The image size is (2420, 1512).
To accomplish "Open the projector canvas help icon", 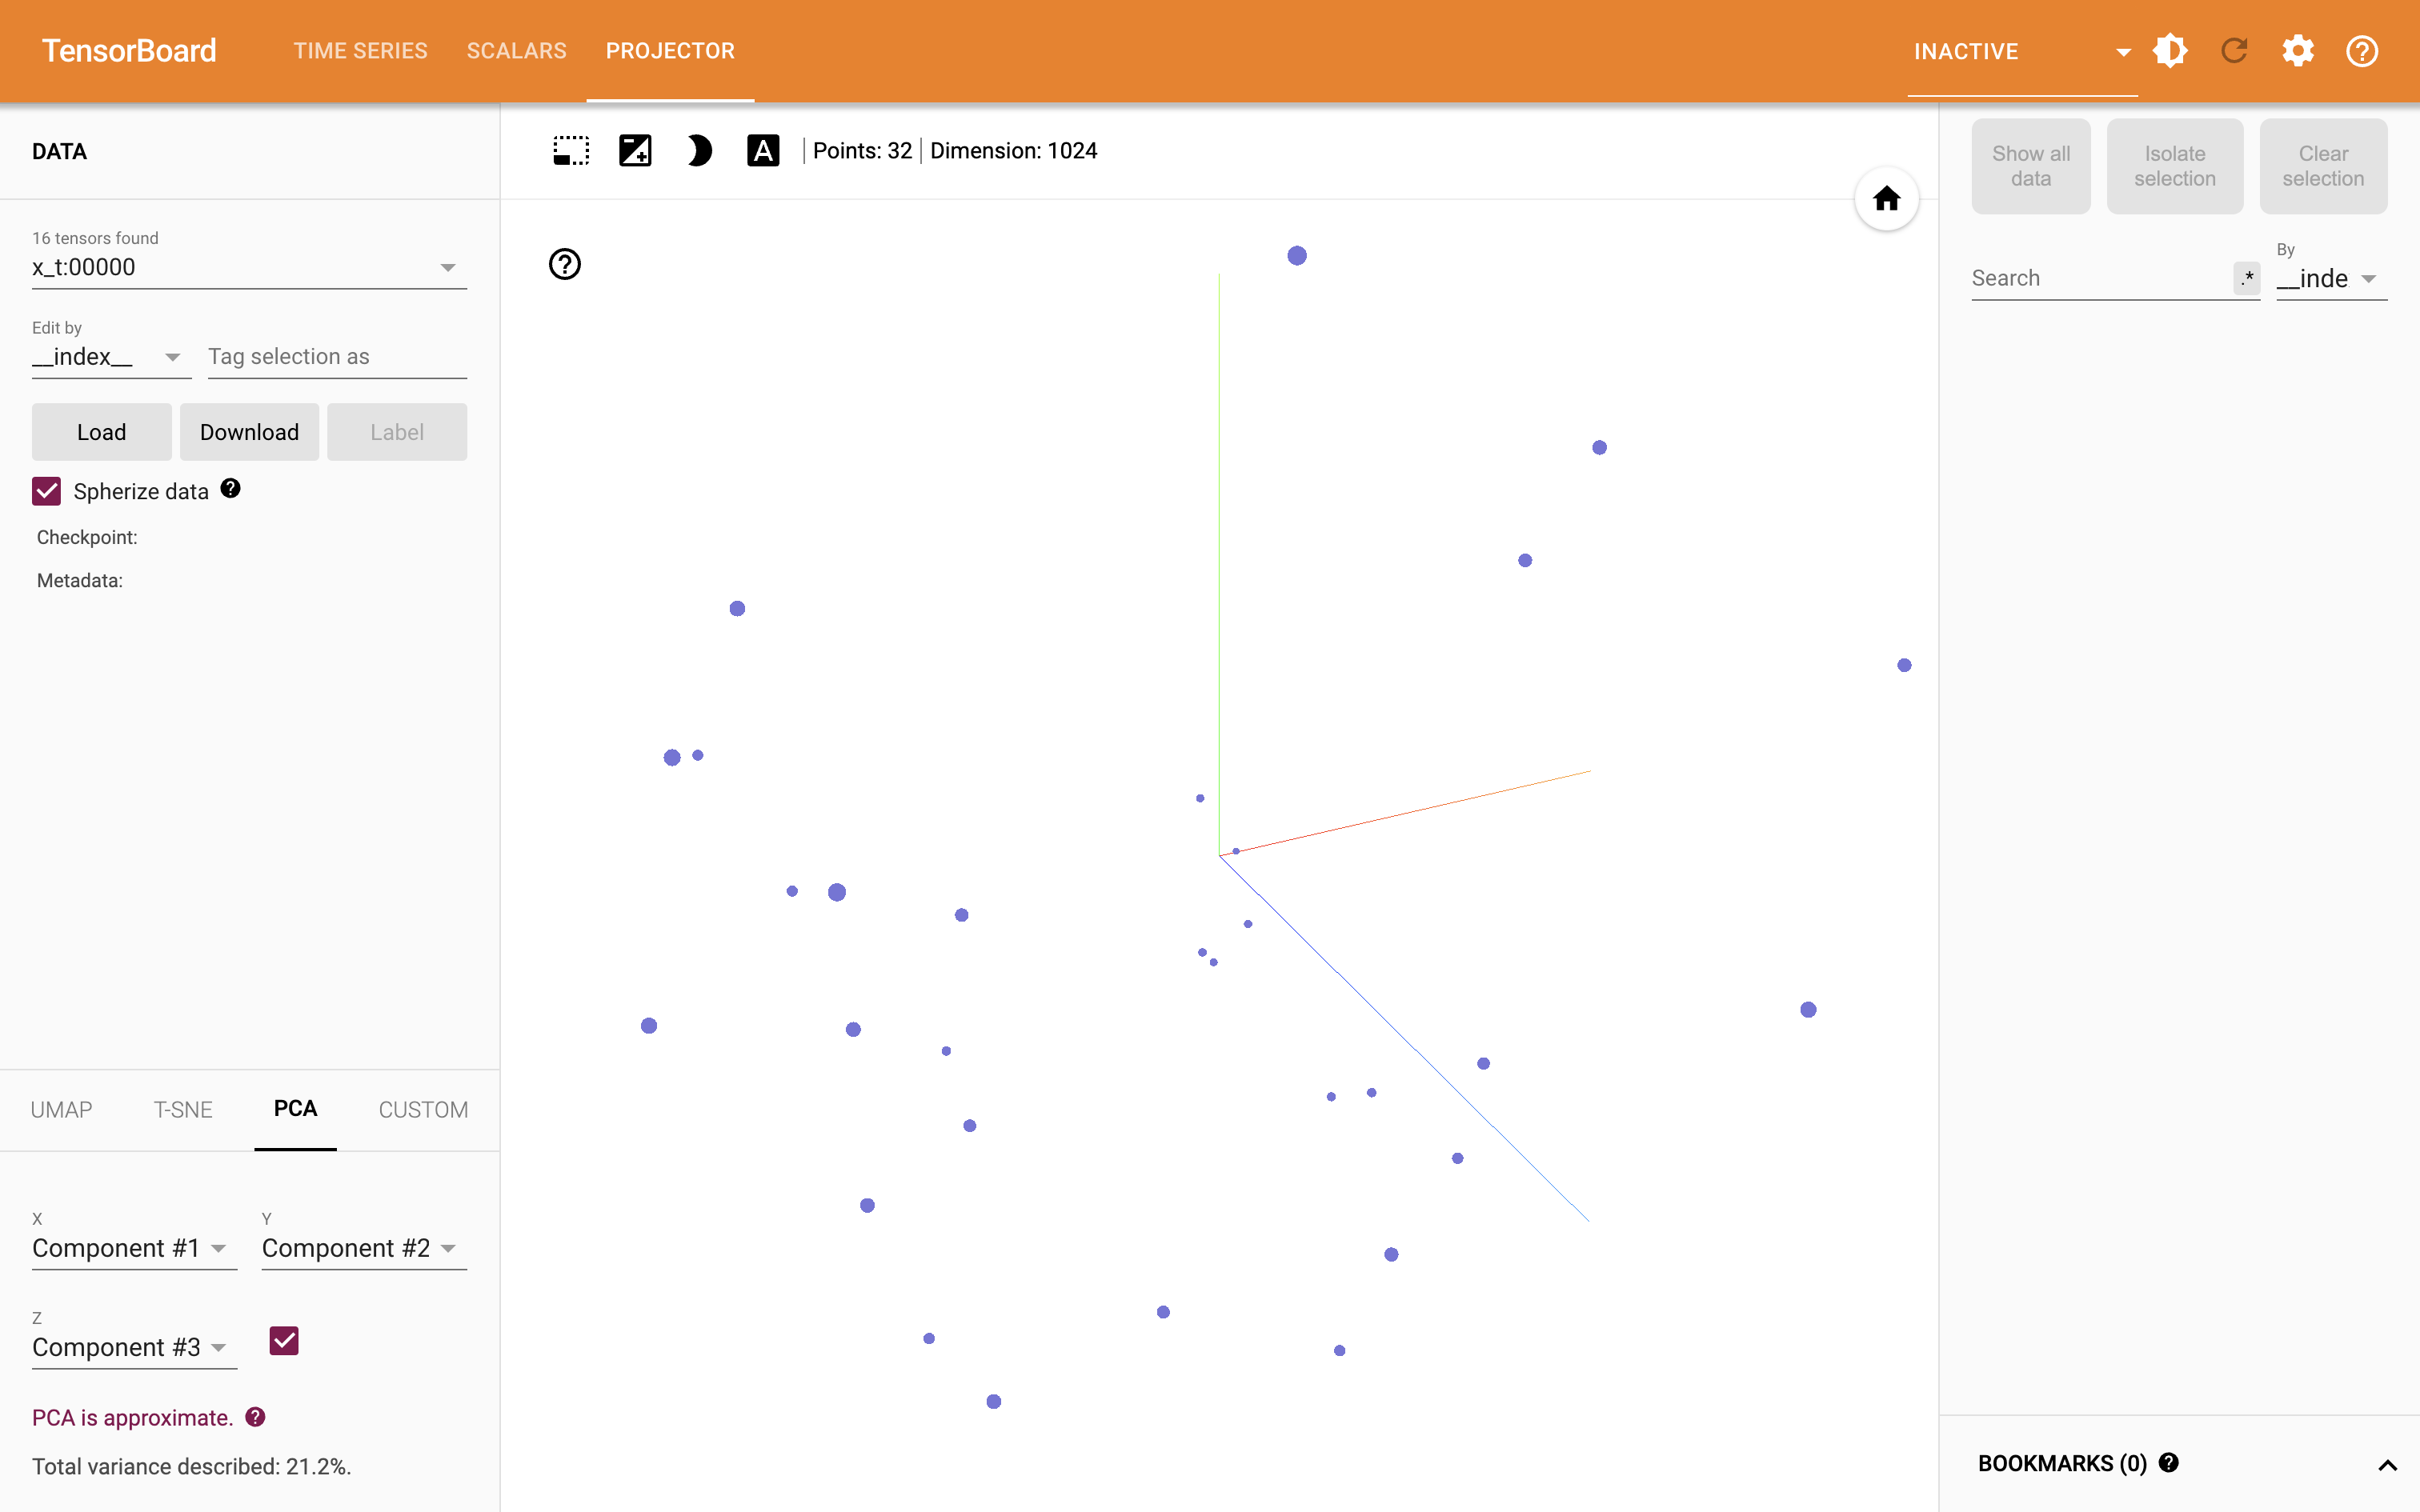I will click(565, 264).
